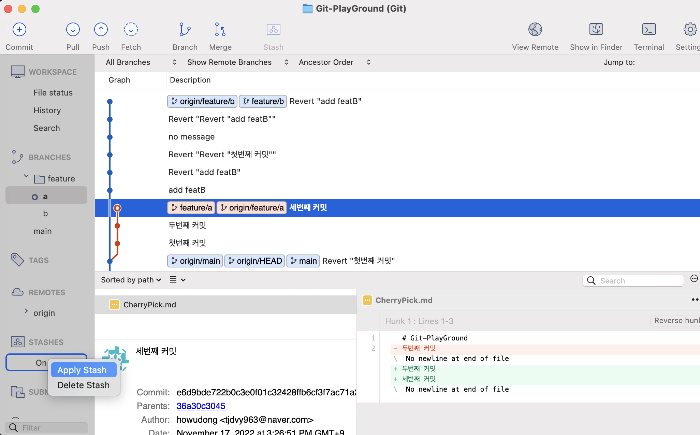Viewport: 700px width, 435px height.
Task: Click the Fetch toolbar icon
Action: coord(131,29)
